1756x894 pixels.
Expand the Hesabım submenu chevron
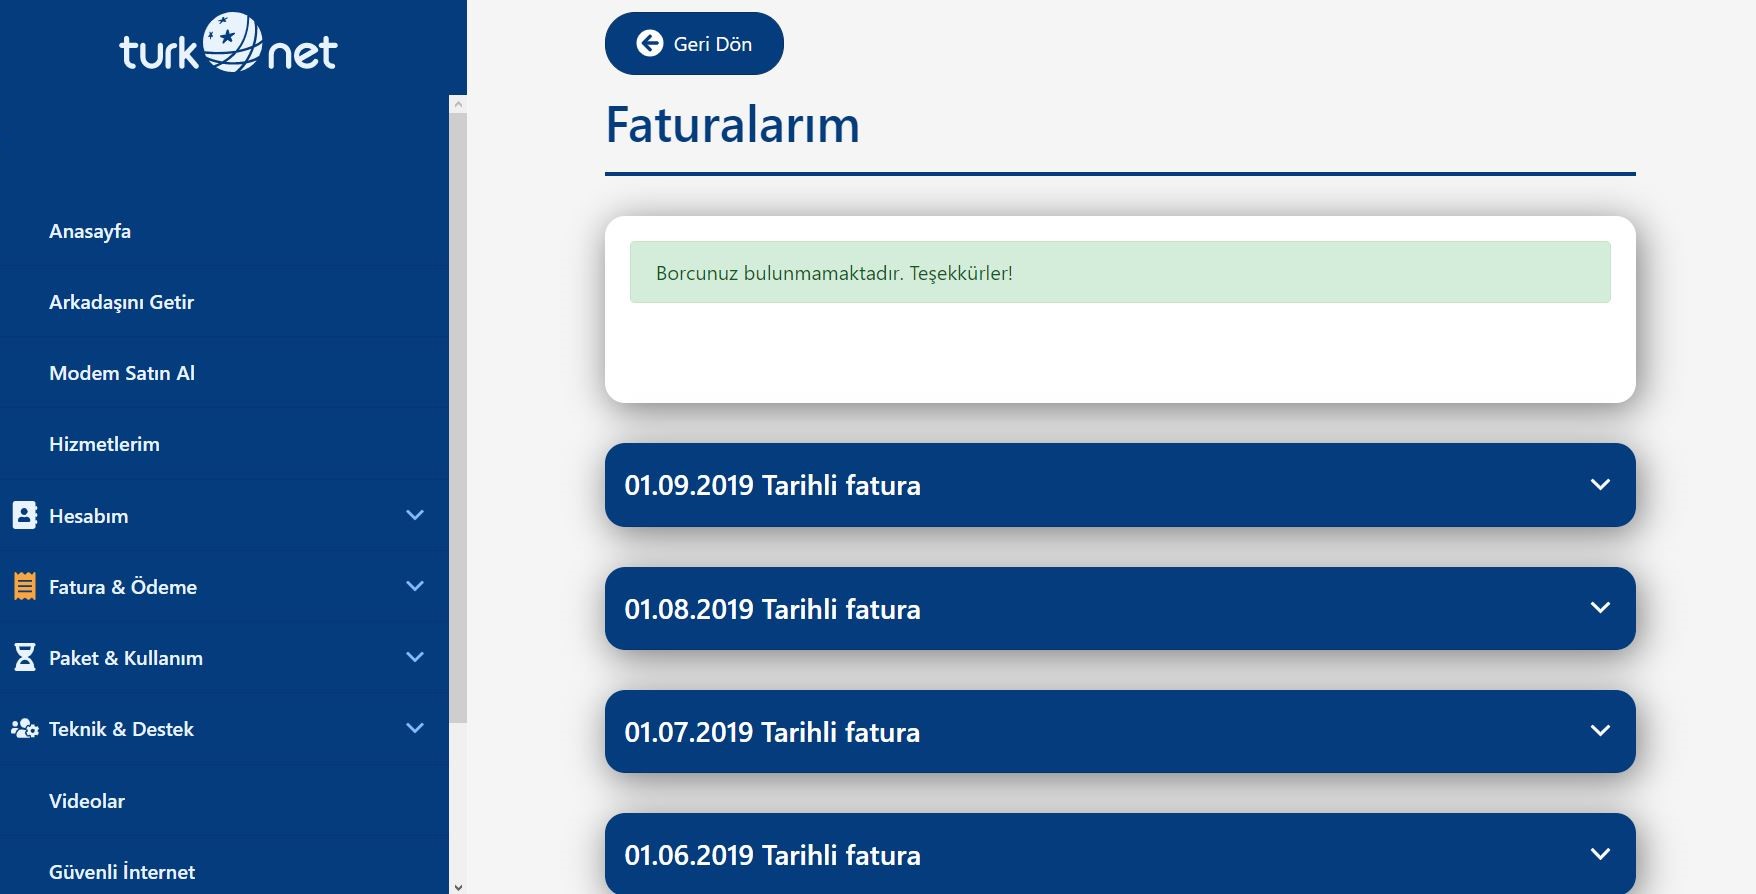pos(415,515)
